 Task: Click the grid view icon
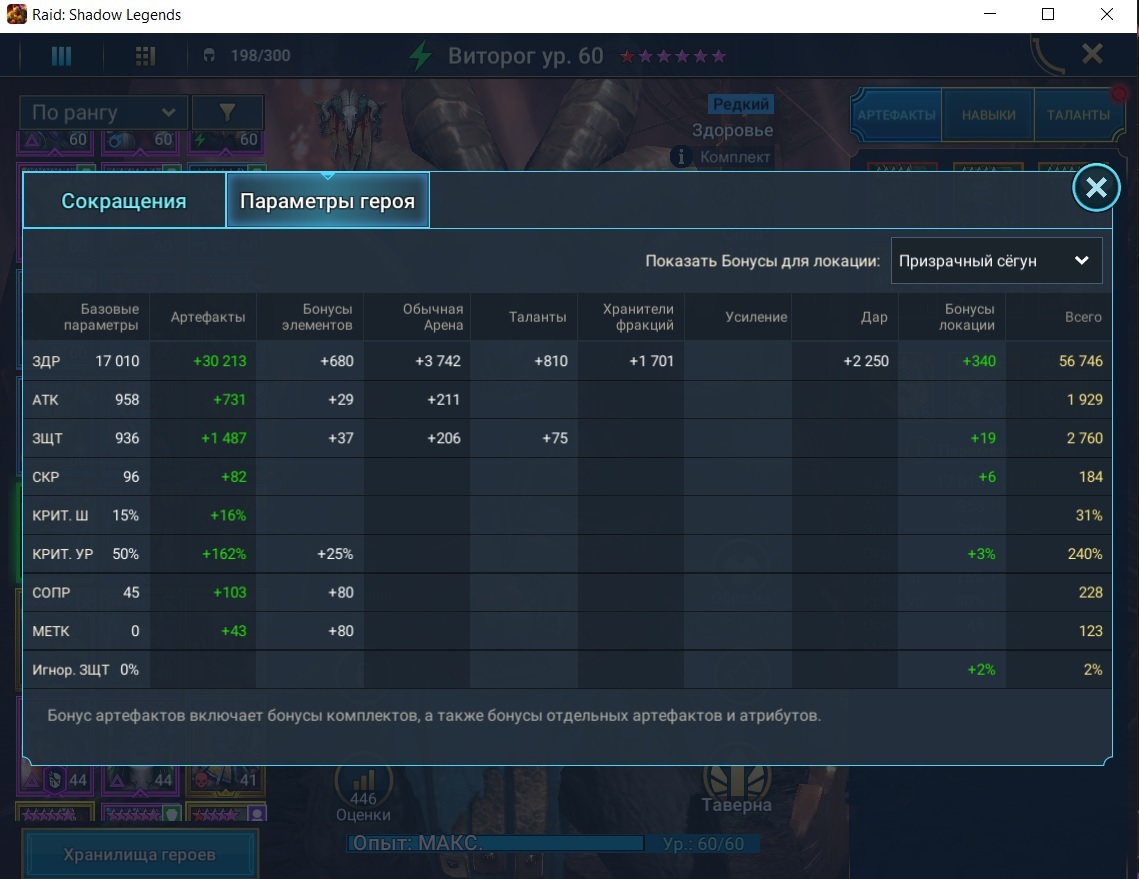145,56
